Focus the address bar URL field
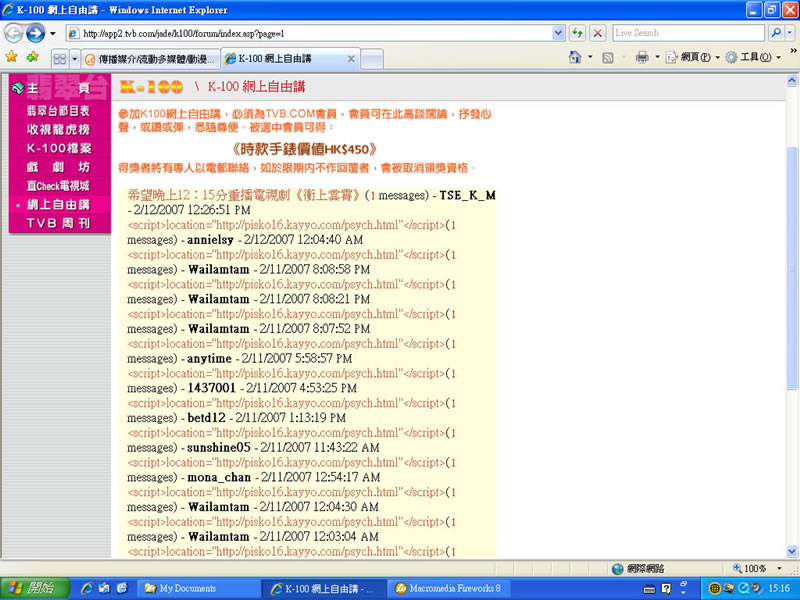This screenshot has width=800, height=600. point(309,34)
